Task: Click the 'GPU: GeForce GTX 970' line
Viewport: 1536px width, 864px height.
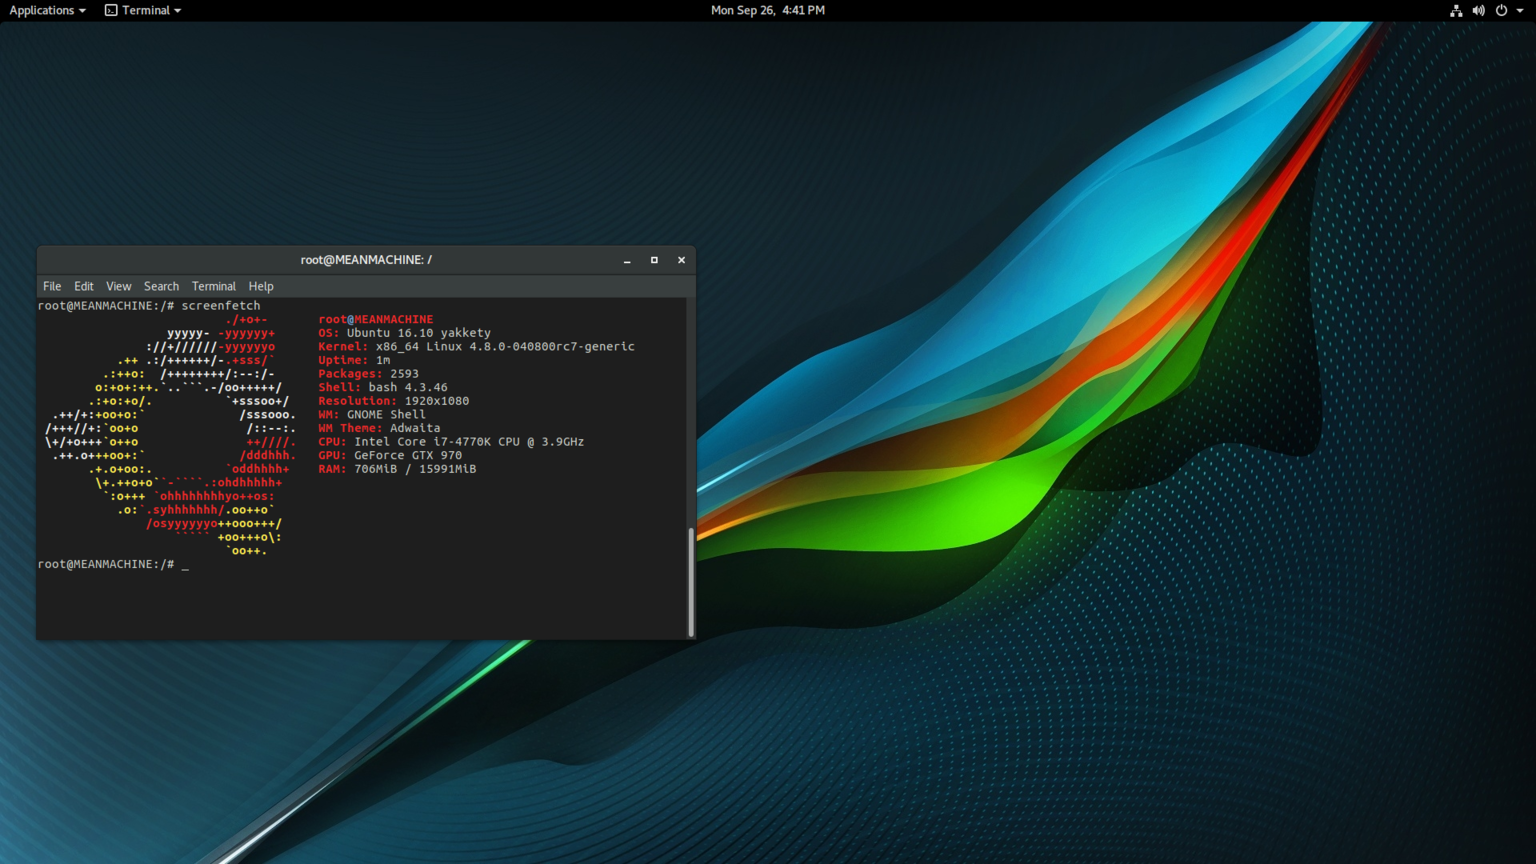Action: click(x=390, y=455)
